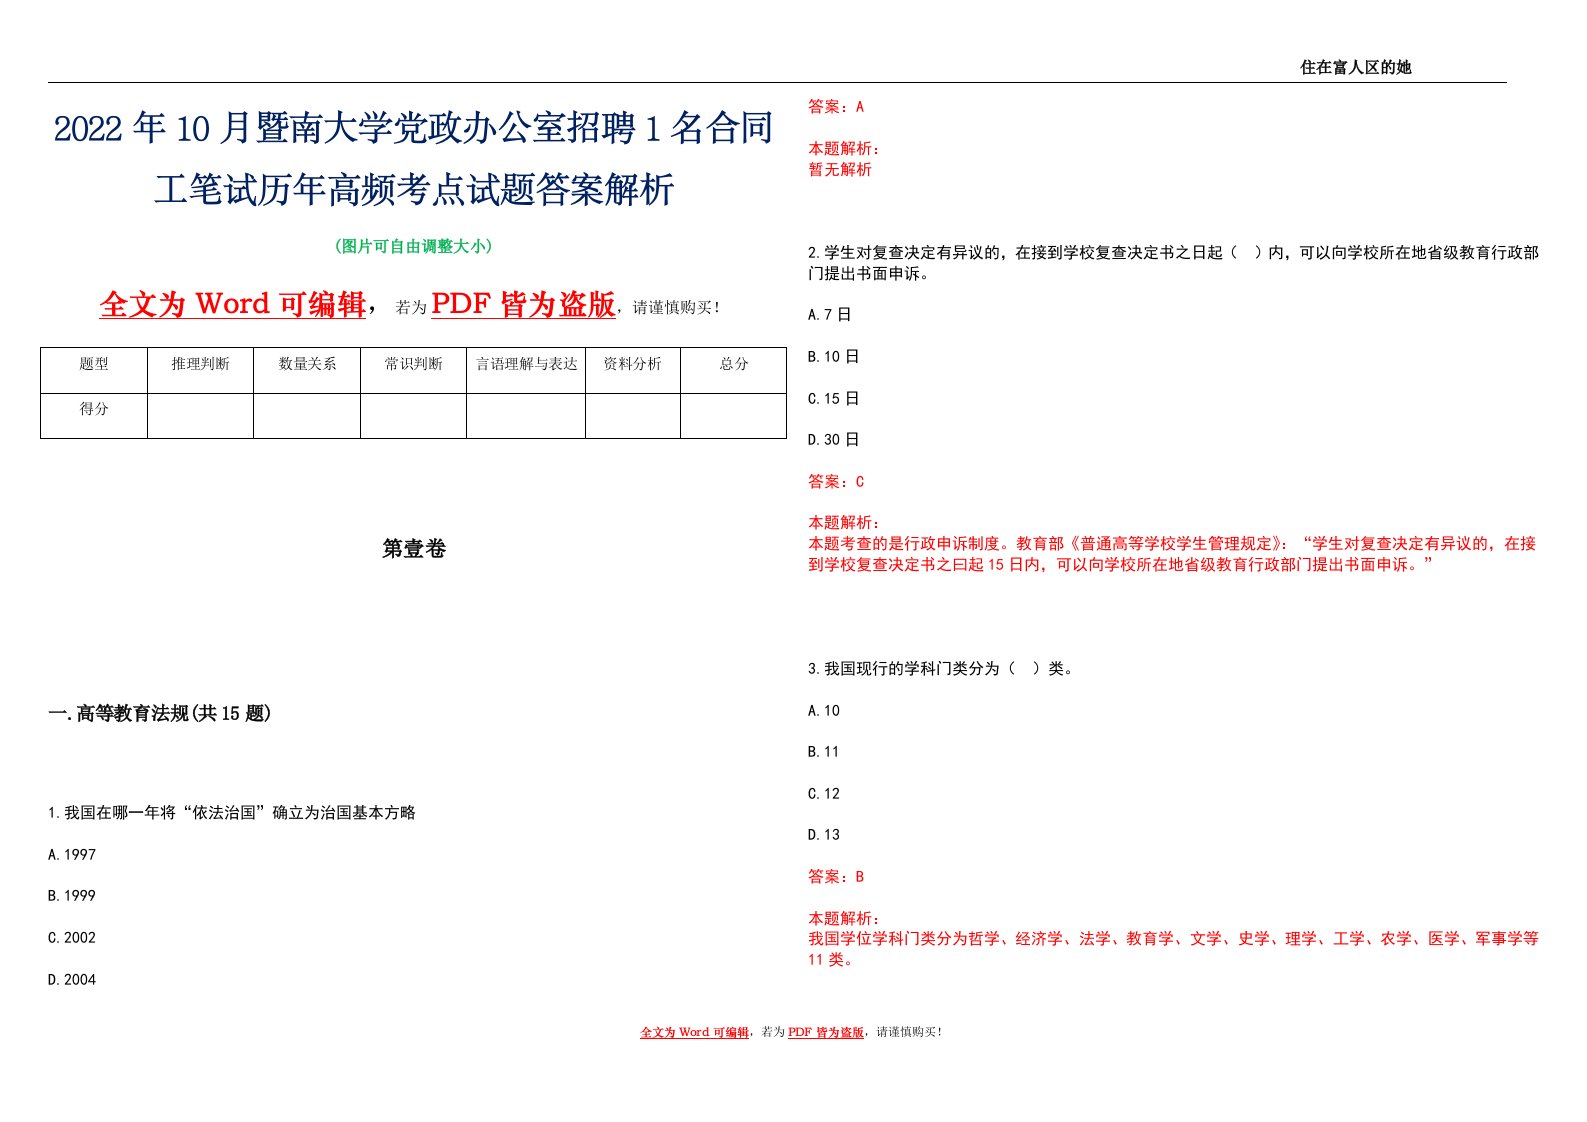Viewport: 1587px width, 1122px height.
Task: Click the red underlined 'PDF 皆为盗版' text
Action: click(523, 304)
